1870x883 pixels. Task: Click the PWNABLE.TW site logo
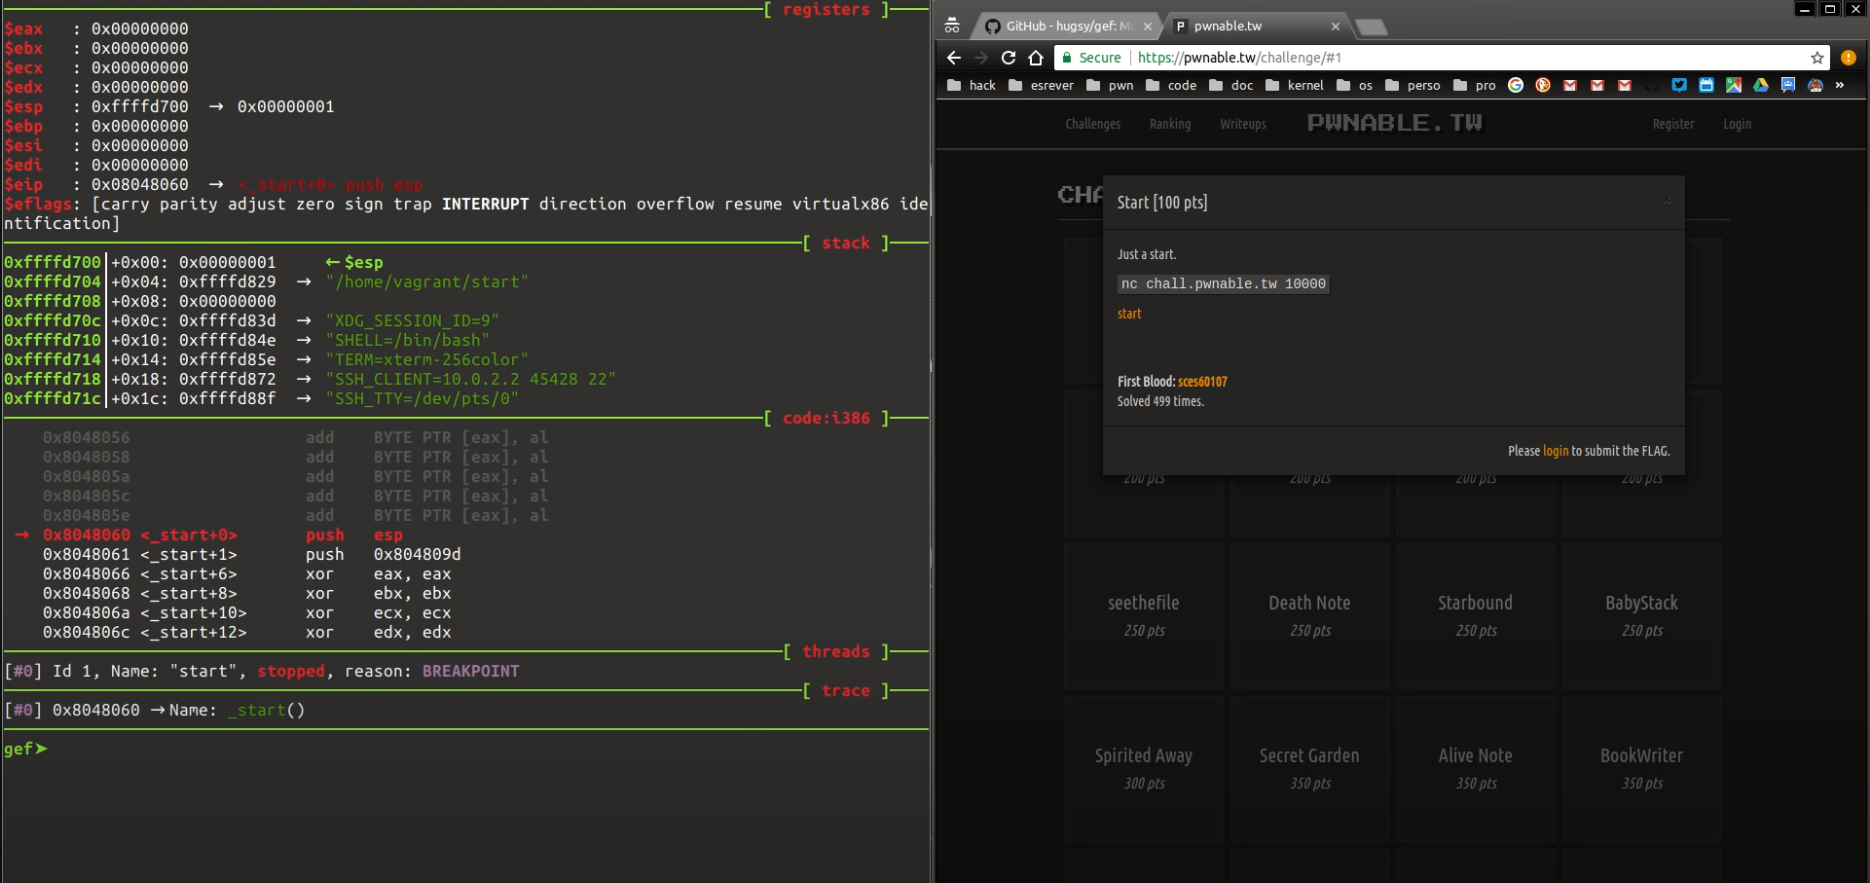click(1394, 123)
